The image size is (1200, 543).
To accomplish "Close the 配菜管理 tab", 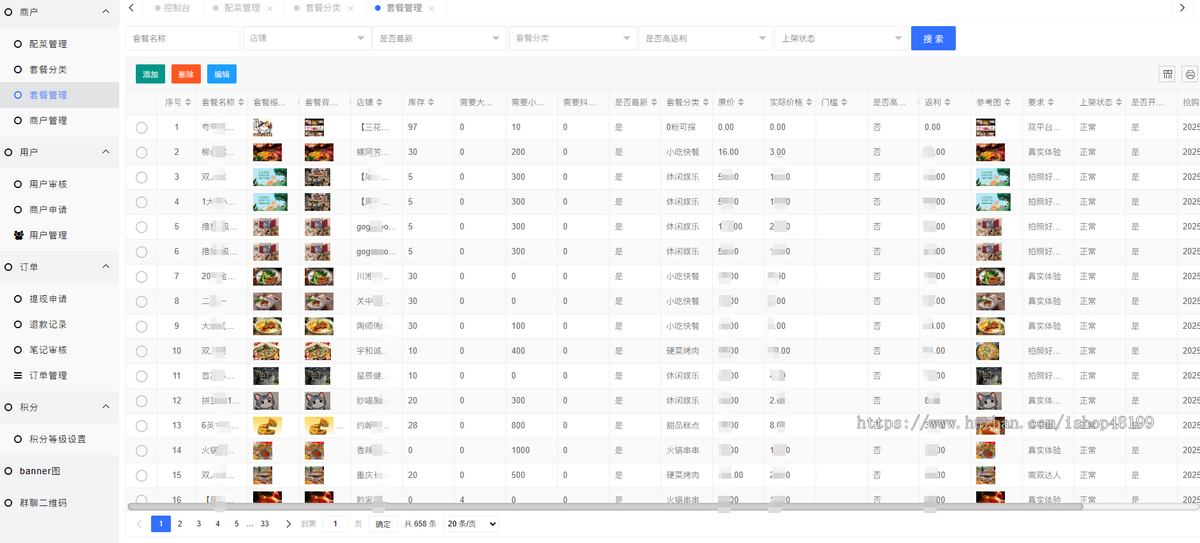I will 270,8.
